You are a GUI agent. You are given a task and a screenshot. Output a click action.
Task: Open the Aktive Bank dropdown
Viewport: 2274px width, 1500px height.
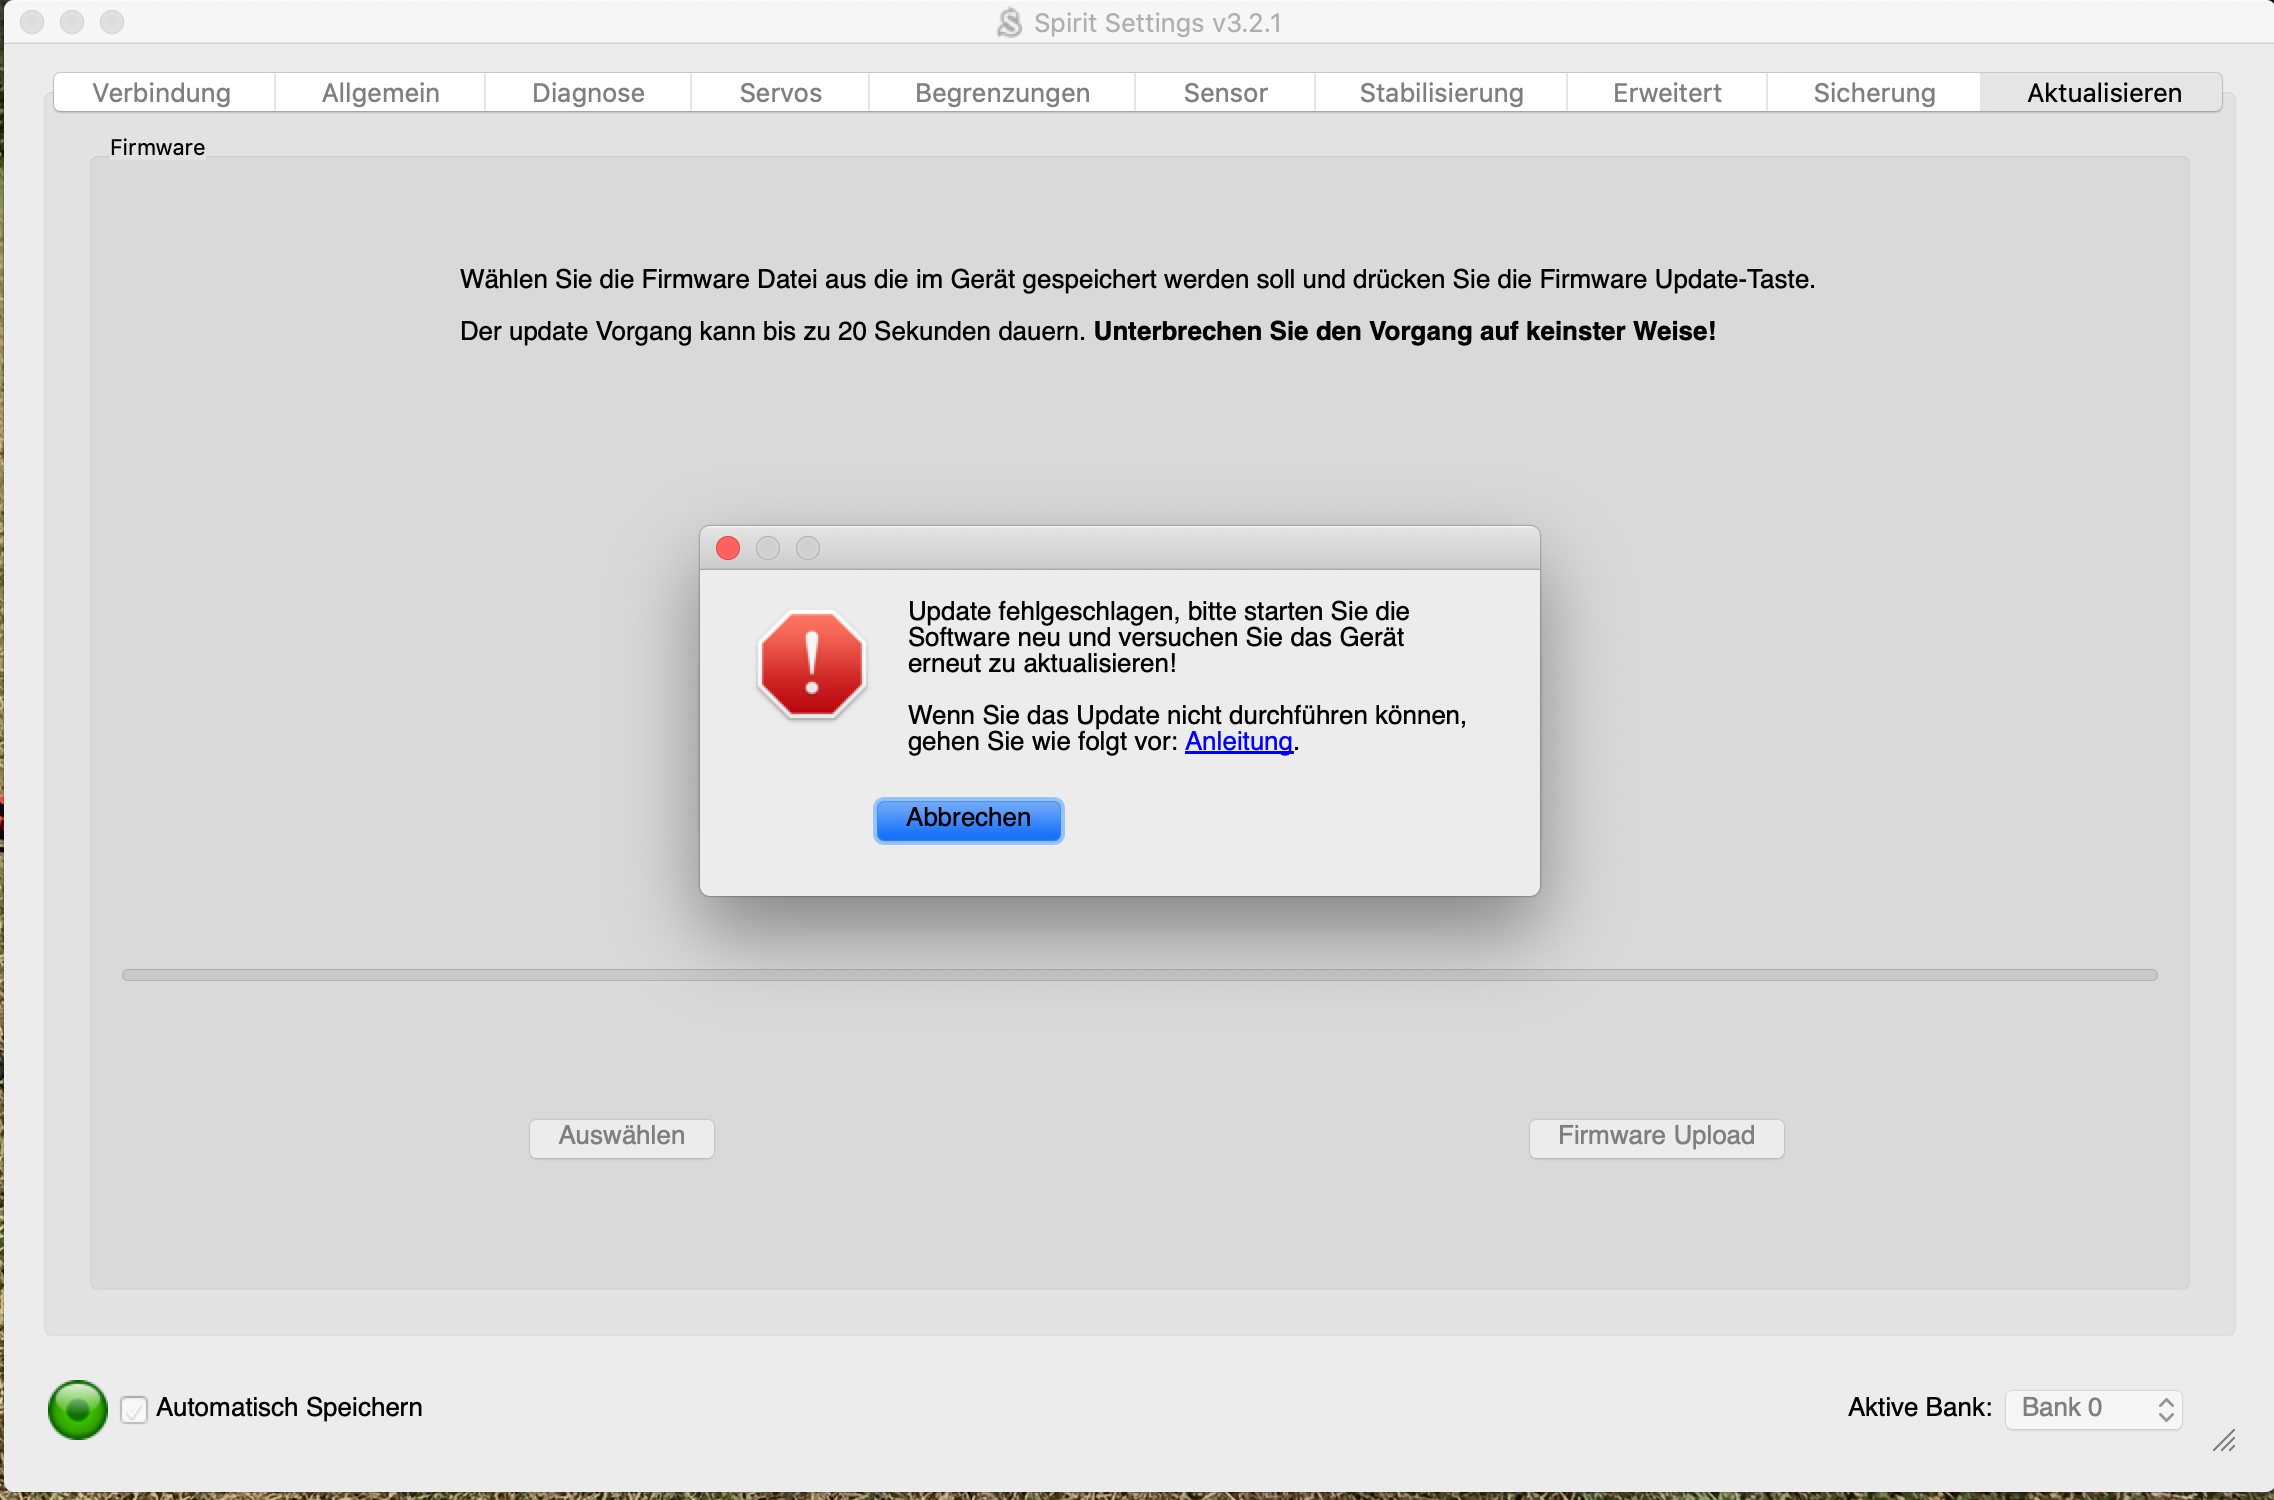2092,1408
